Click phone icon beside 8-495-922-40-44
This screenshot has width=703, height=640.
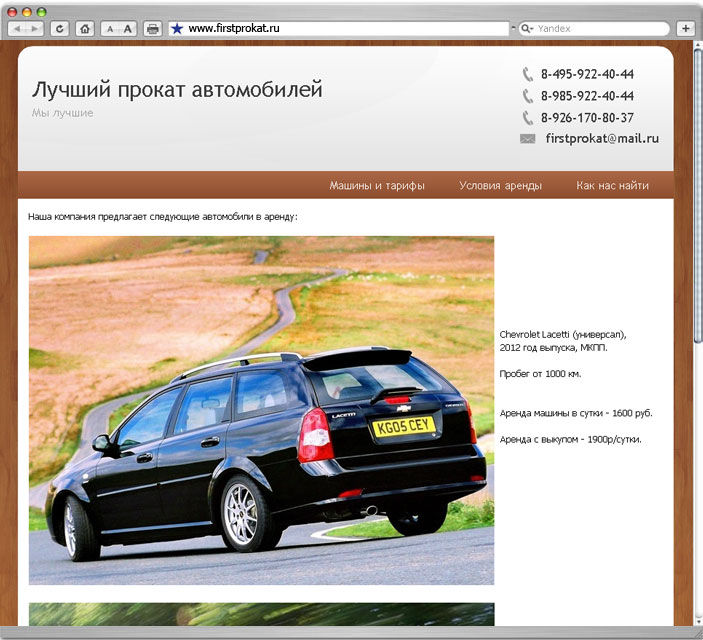(528, 74)
